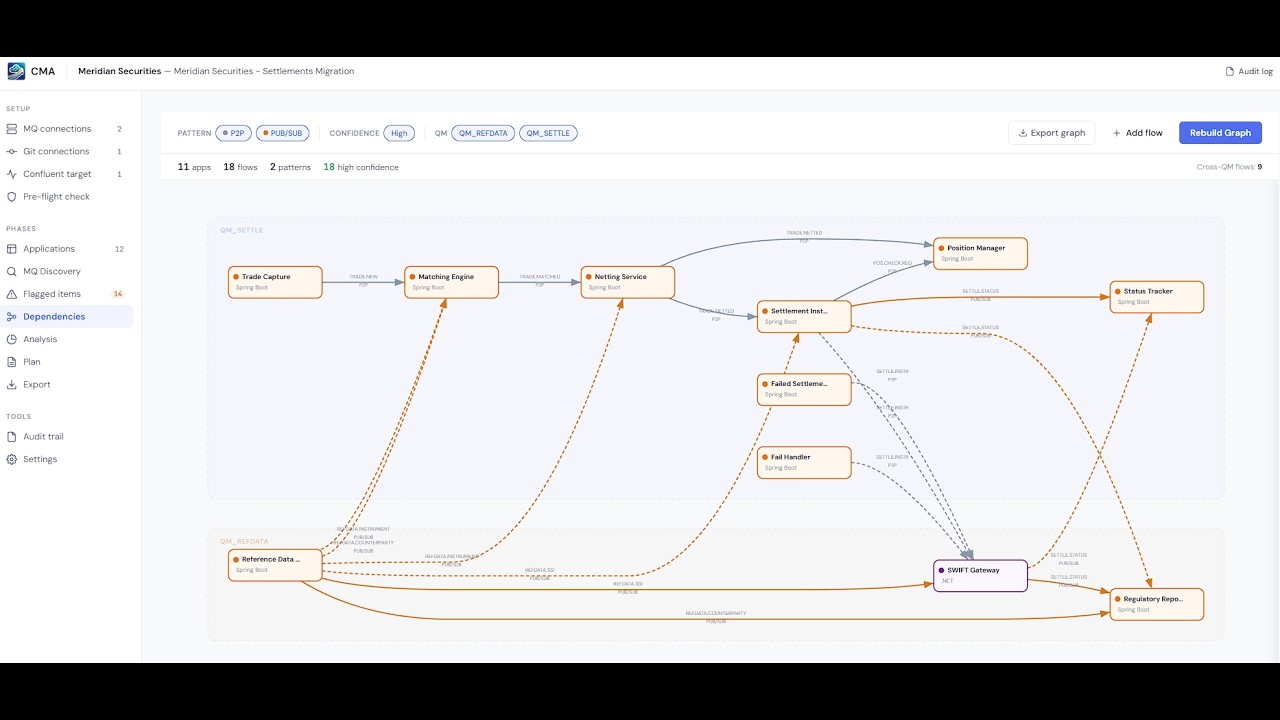Click the '11 apps' statistic
This screenshot has width=1280, height=720.
pyautogui.click(x=194, y=167)
